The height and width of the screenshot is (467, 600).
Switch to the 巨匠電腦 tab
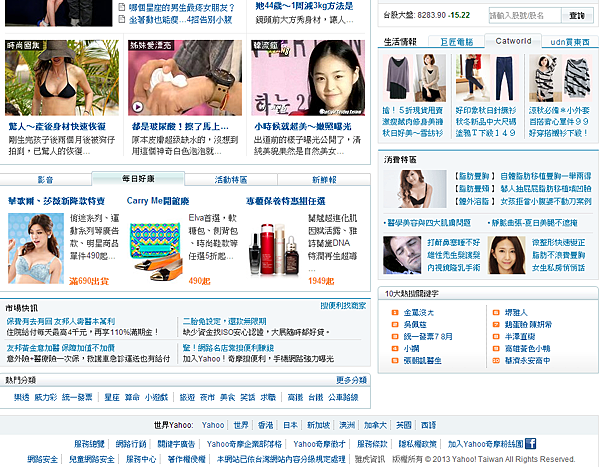(457, 42)
